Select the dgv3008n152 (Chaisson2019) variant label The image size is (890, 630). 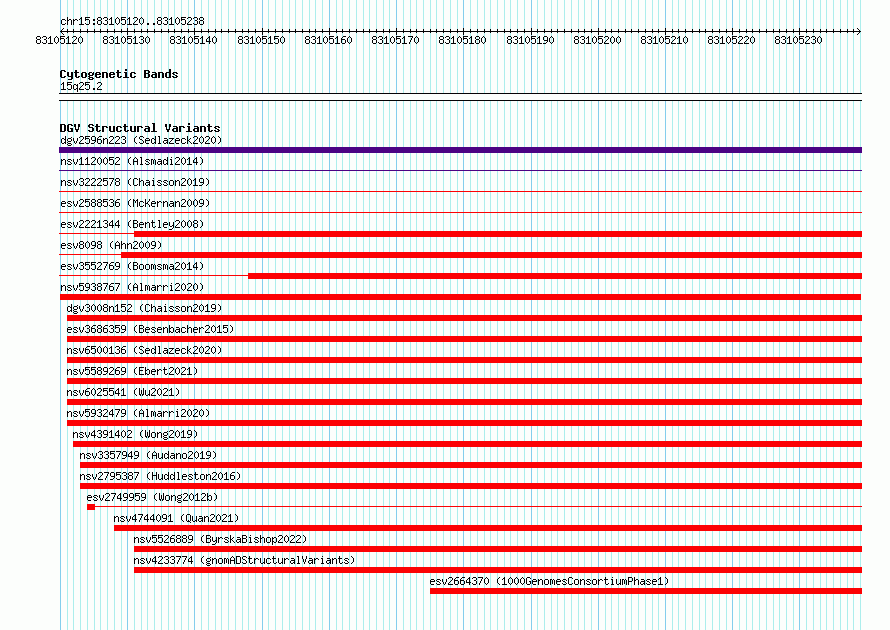(144, 308)
